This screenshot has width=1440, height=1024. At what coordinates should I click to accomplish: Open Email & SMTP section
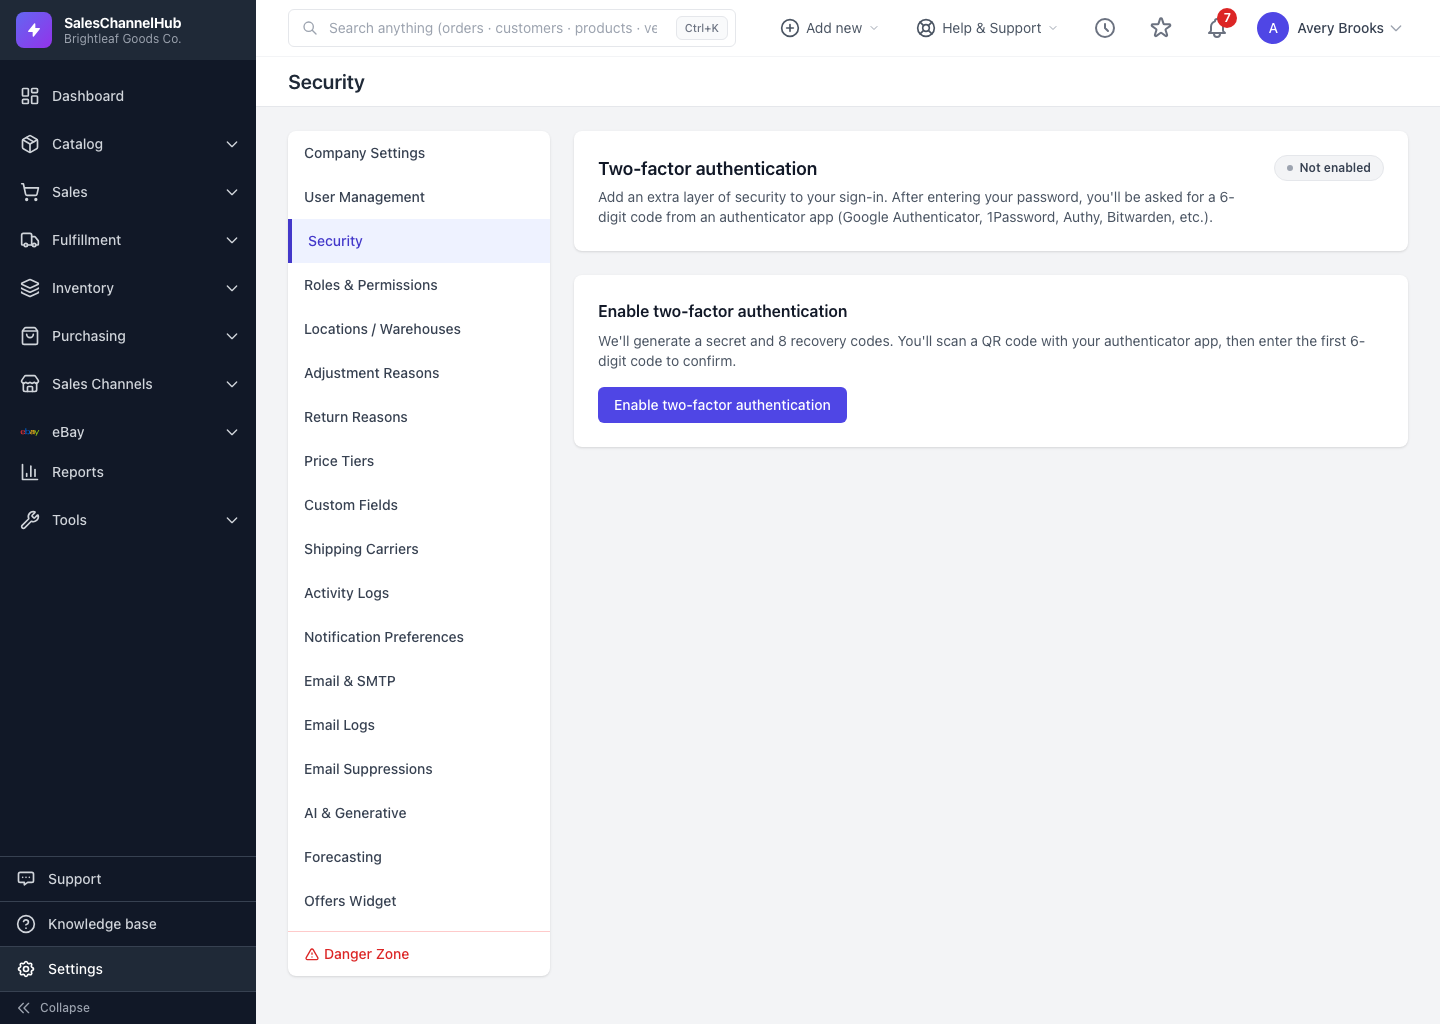[x=419, y=681]
